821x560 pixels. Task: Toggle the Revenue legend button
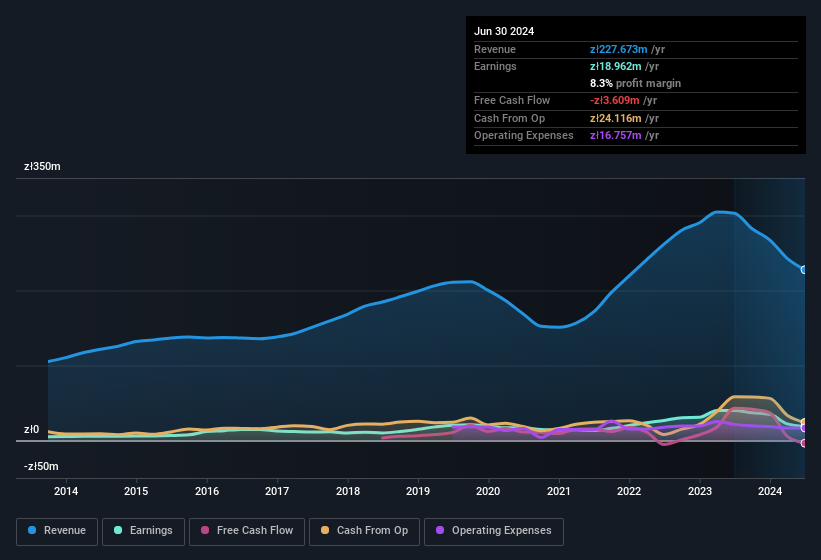[57, 531]
